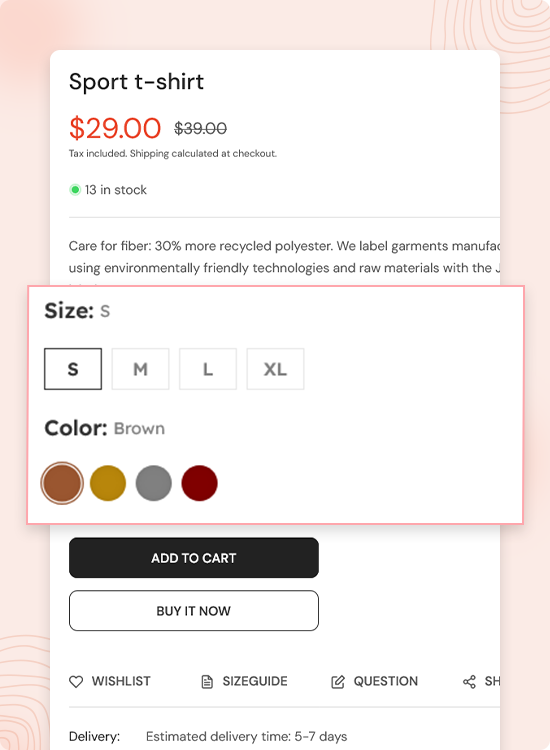The width and height of the screenshot is (550, 750).
Task: Click the heart icon beside Wishlist
Action: pyautogui.click(x=76, y=682)
